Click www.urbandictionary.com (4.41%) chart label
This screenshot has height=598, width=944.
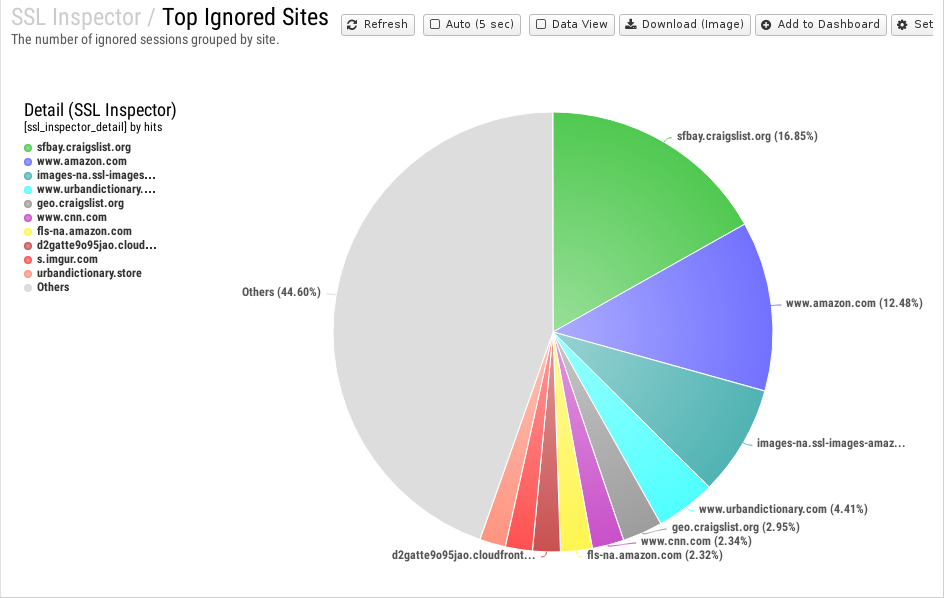click(783, 509)
